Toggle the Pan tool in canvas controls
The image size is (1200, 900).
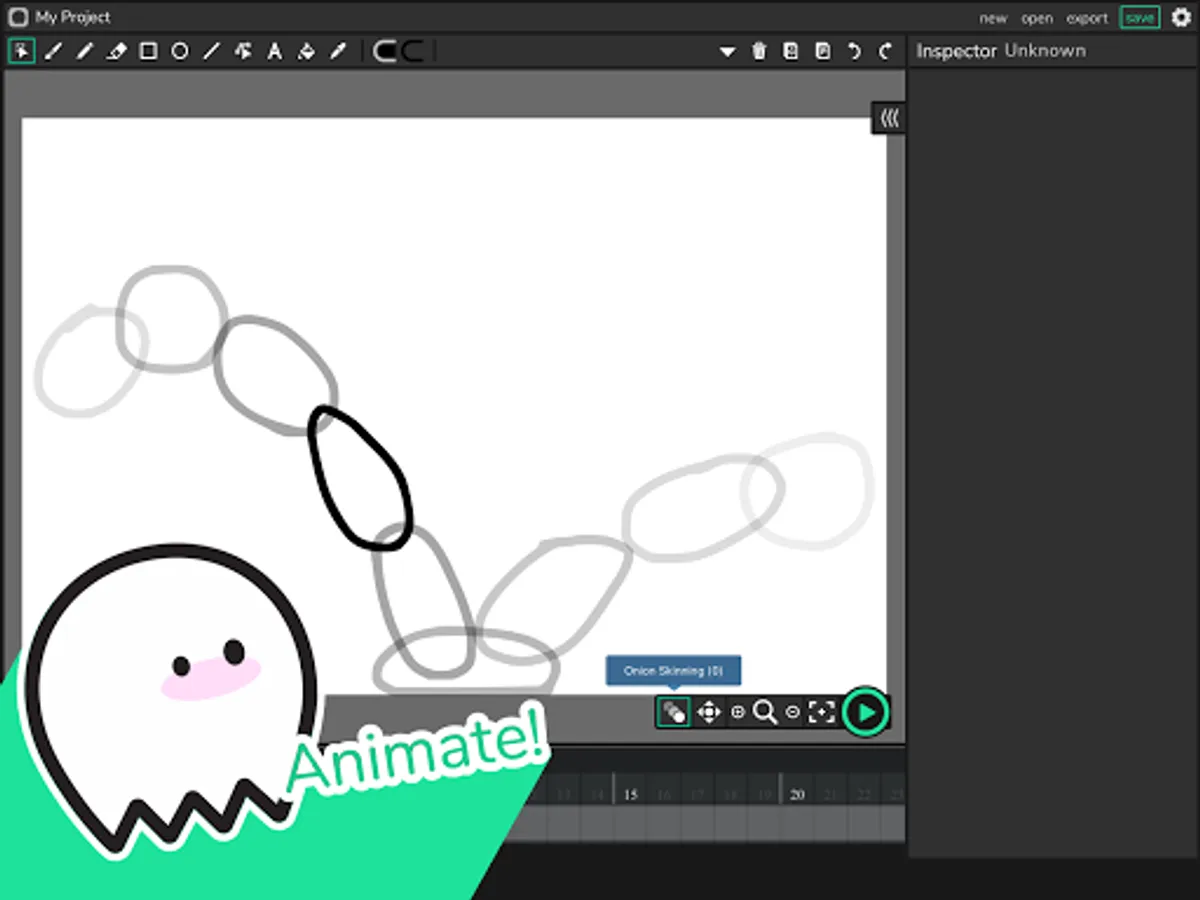(x=708, y=712)
